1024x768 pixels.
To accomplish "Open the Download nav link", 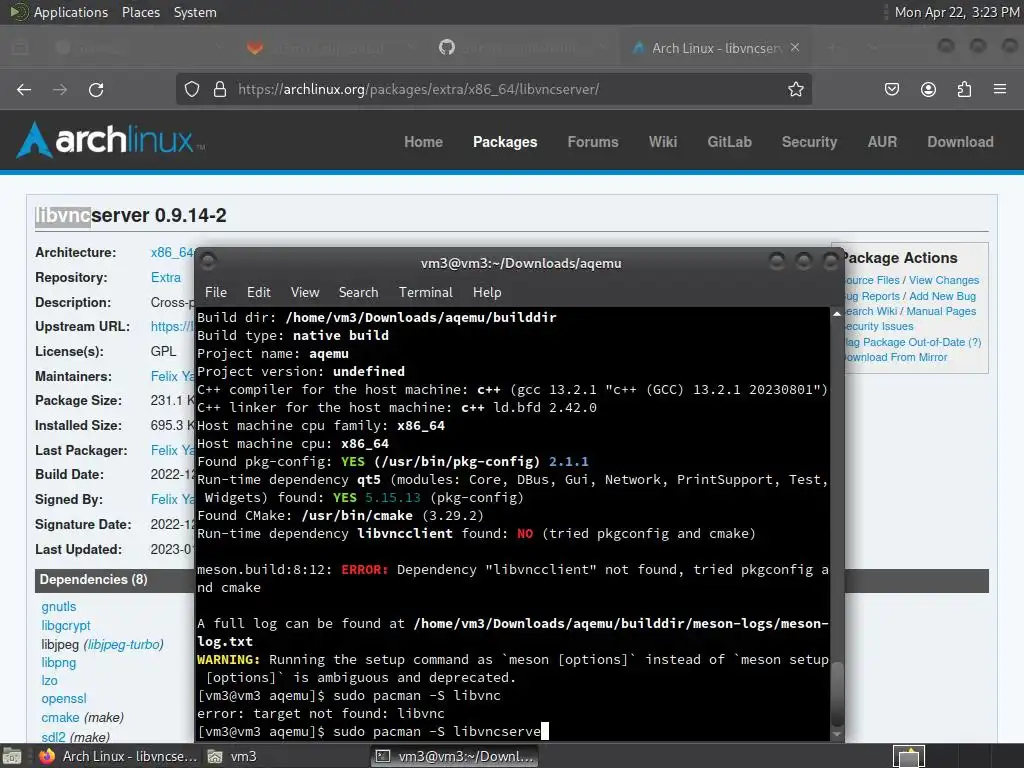I will coord(961,142).
